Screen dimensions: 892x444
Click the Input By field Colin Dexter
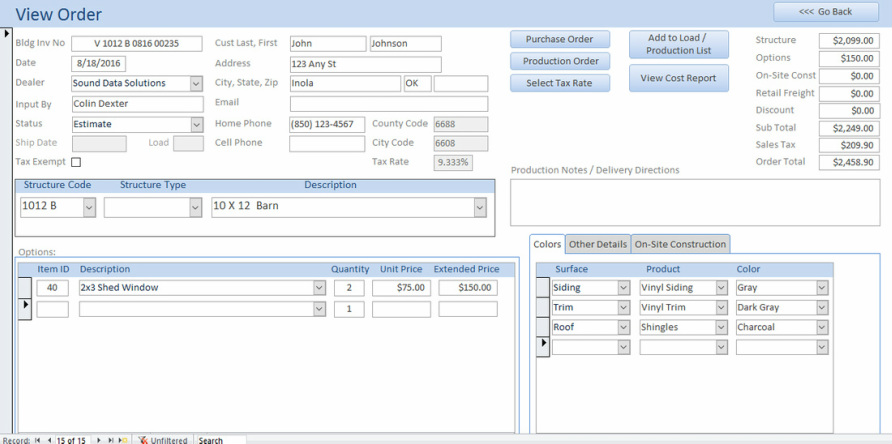point(138,104)
